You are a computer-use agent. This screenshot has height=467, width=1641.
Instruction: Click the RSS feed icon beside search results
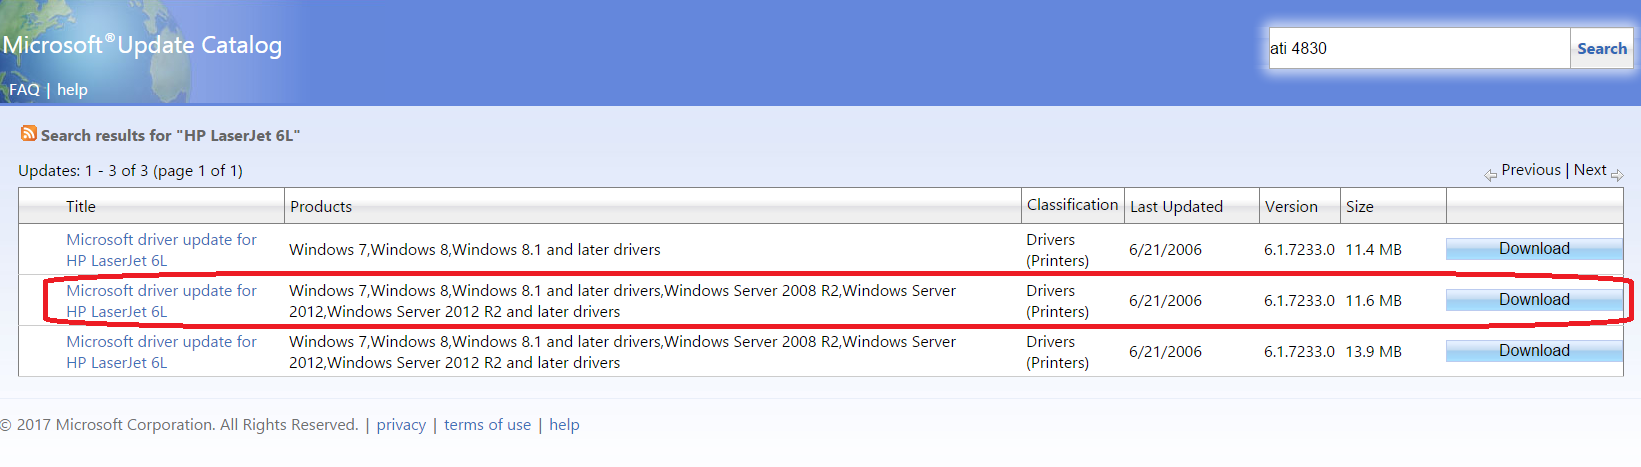[29, 133]
